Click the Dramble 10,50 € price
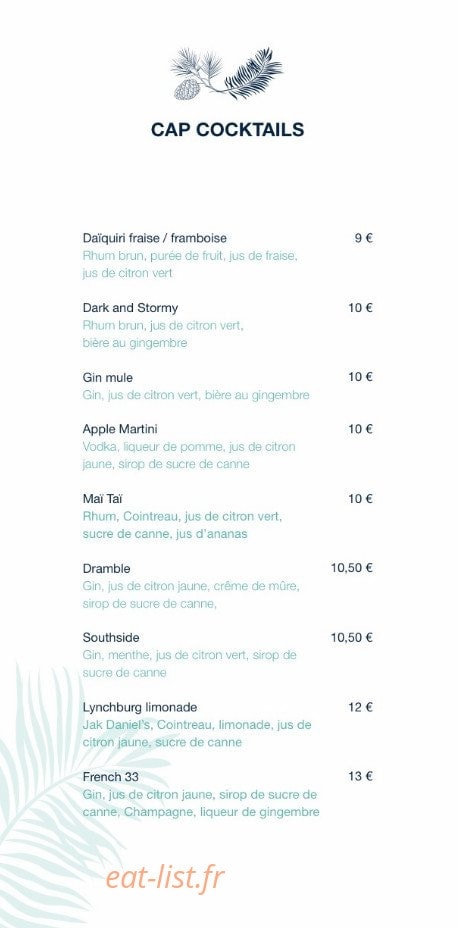 tap(351, 568)
